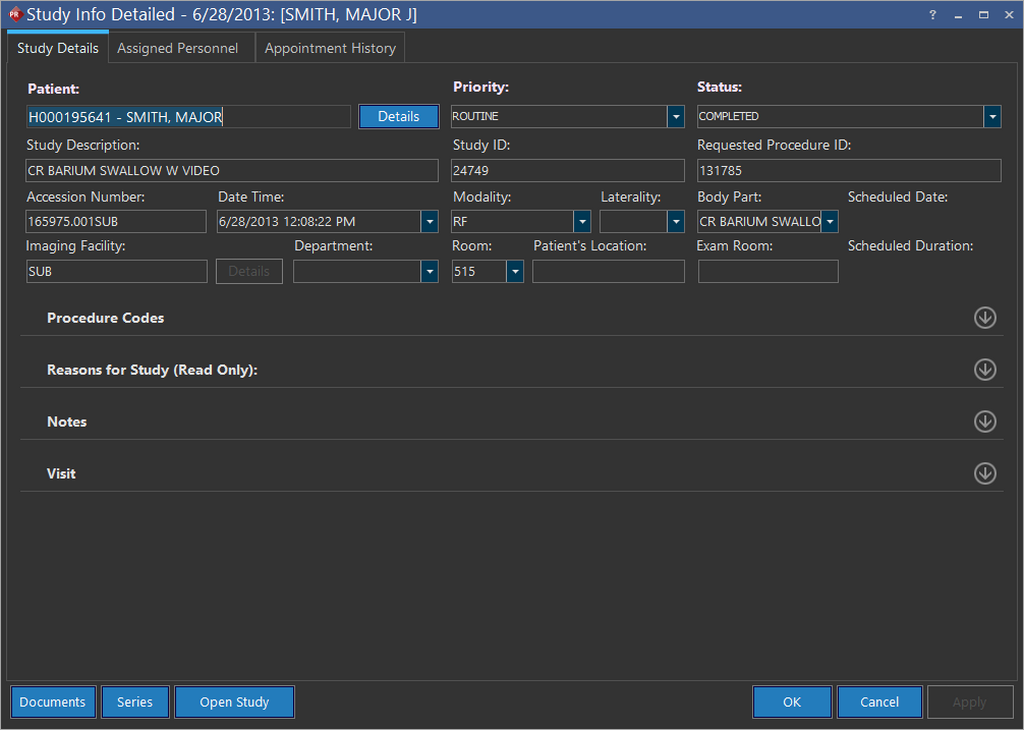Click the Open Study button
Screen dimensions: 1024x730
click(234, 702)
